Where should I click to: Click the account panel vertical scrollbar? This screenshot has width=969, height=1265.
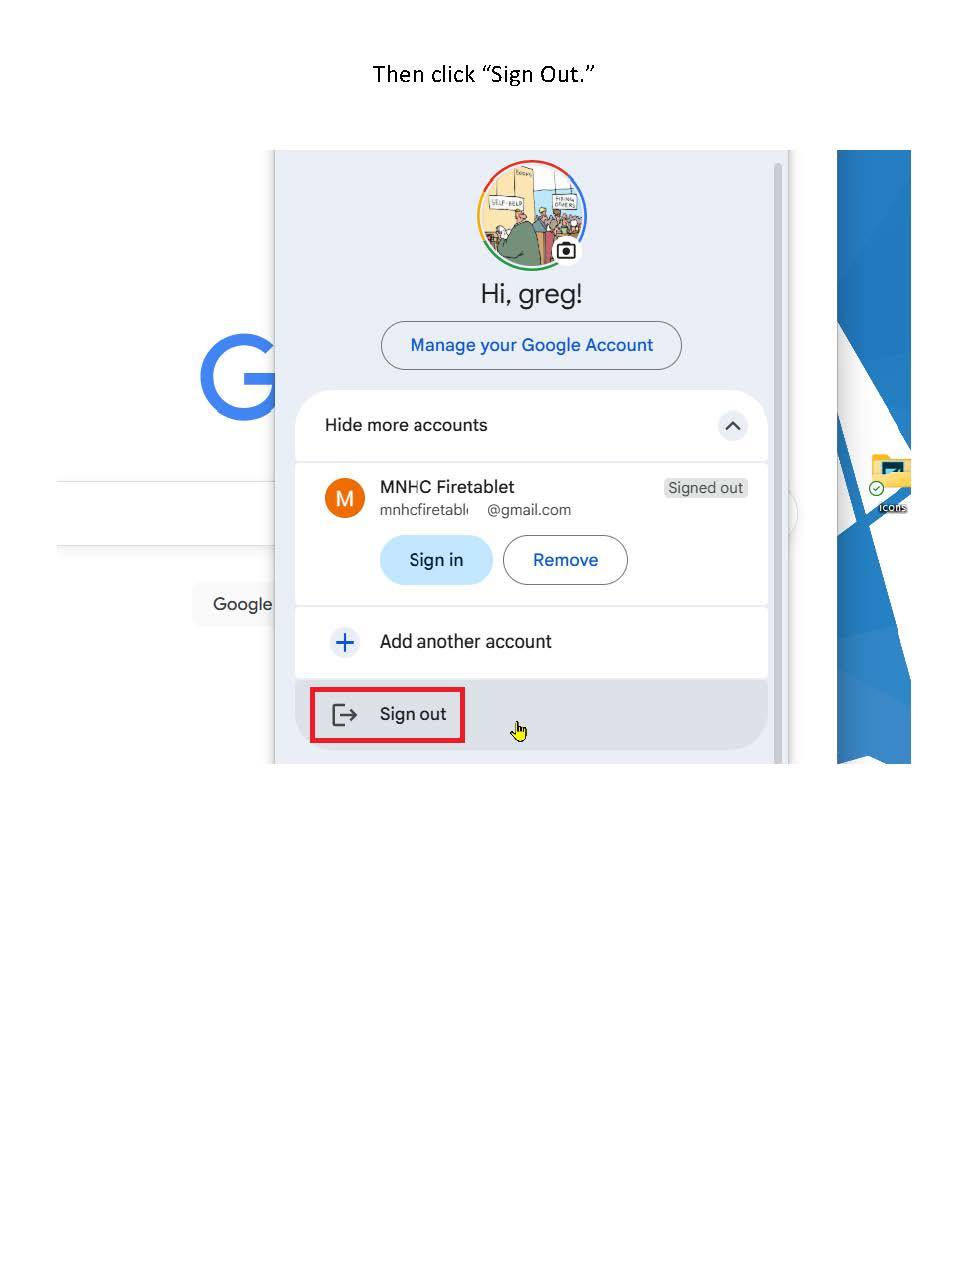click(779, 460)
